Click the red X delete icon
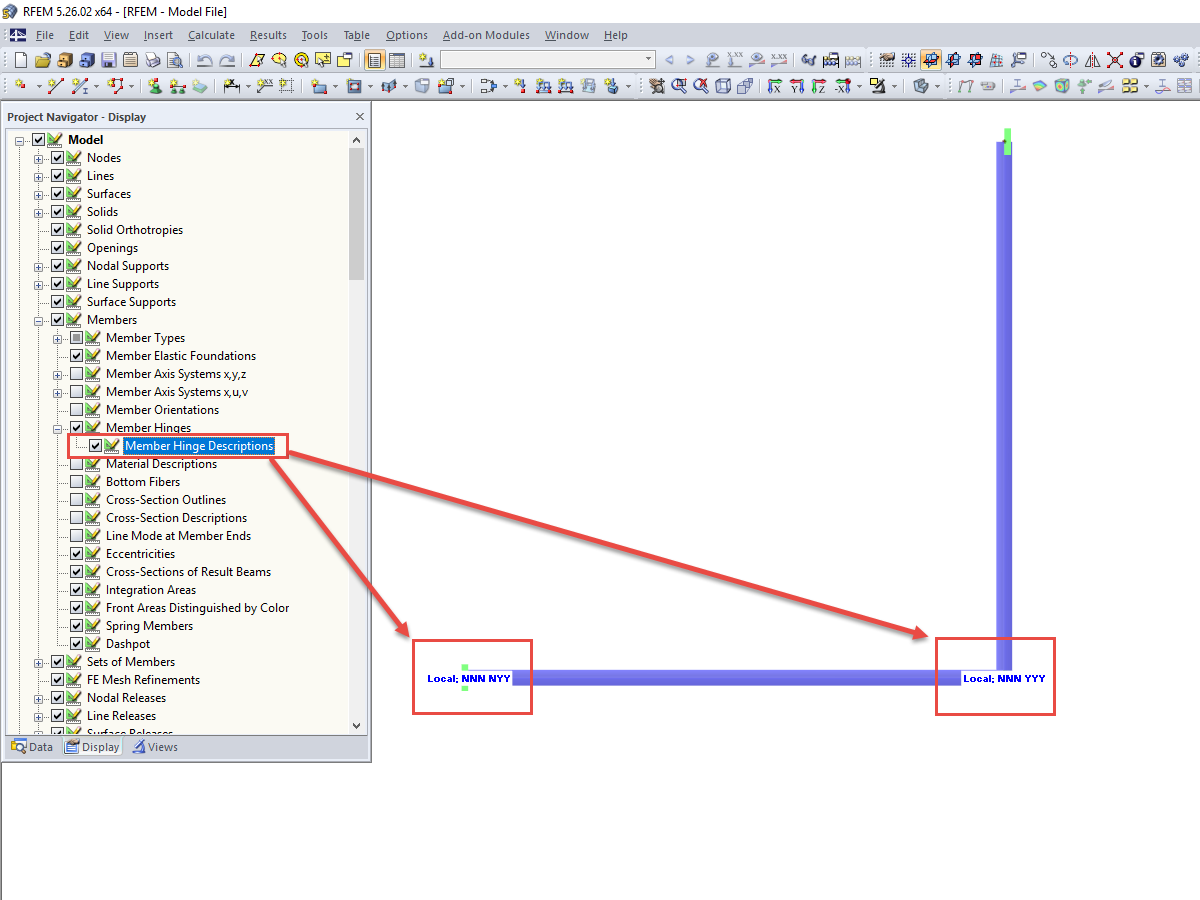Screen dimensions: 1200x900 [x=1115, y=60]
